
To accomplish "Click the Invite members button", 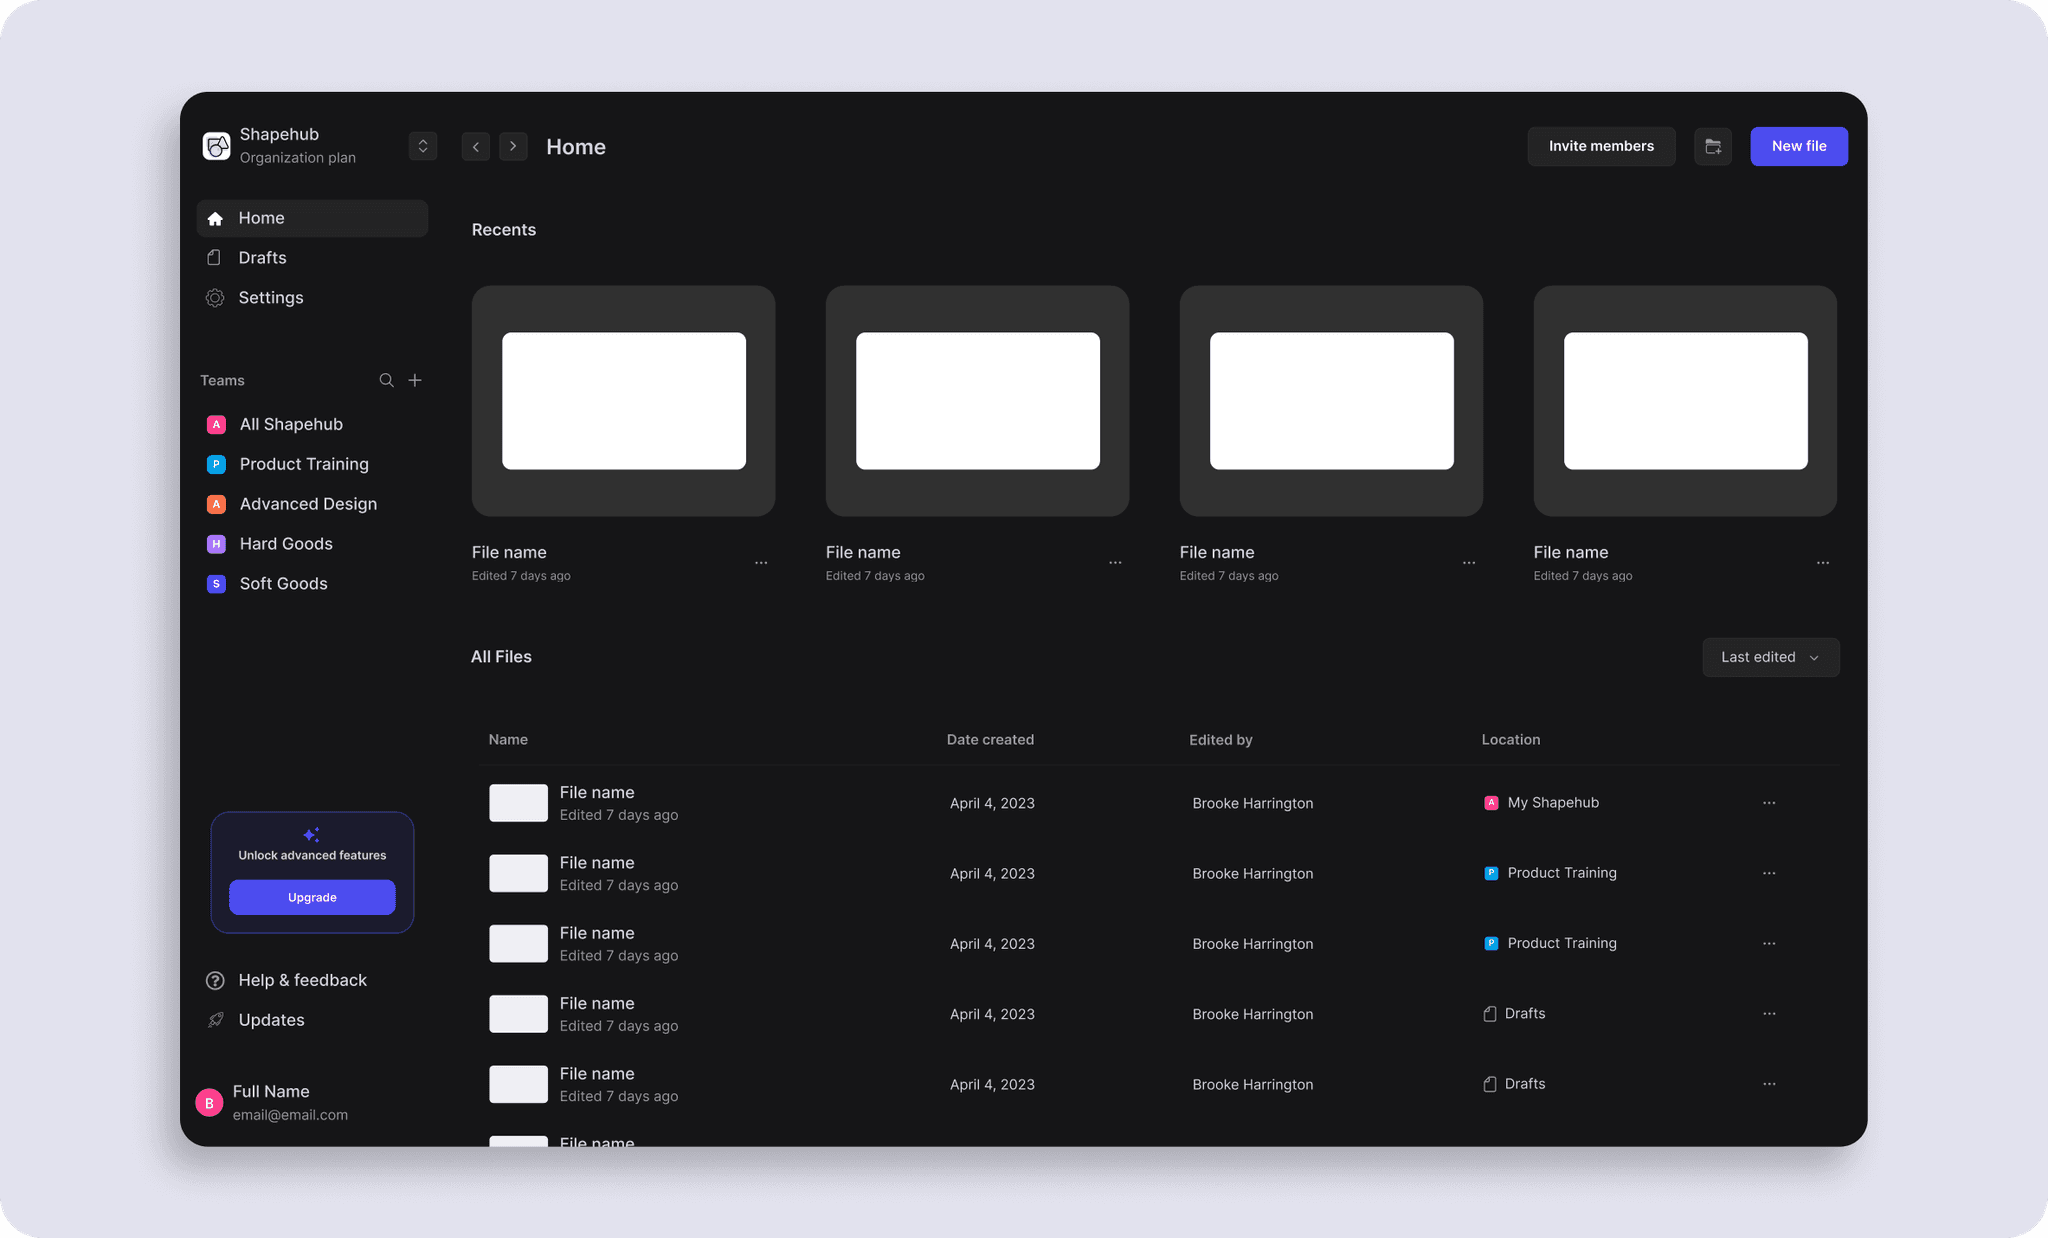I will tap(1601, 147).
